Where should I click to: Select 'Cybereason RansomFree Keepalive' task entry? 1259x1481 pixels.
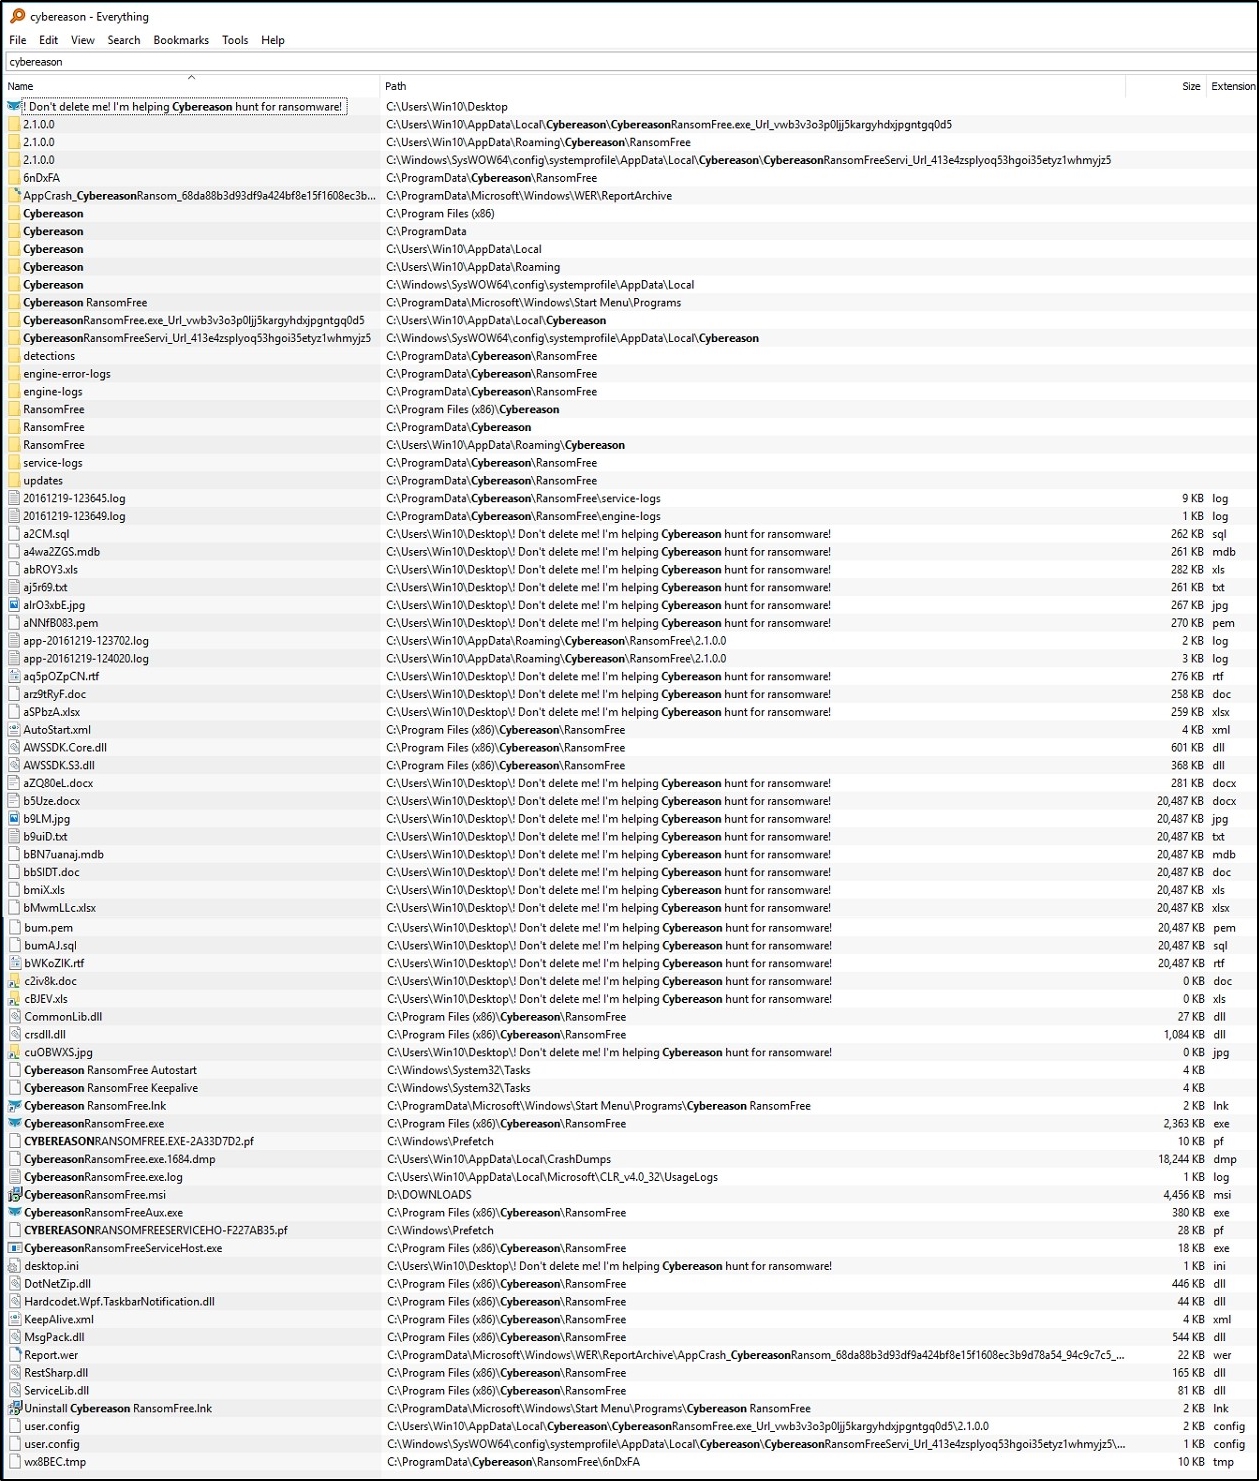point(111,1088)
